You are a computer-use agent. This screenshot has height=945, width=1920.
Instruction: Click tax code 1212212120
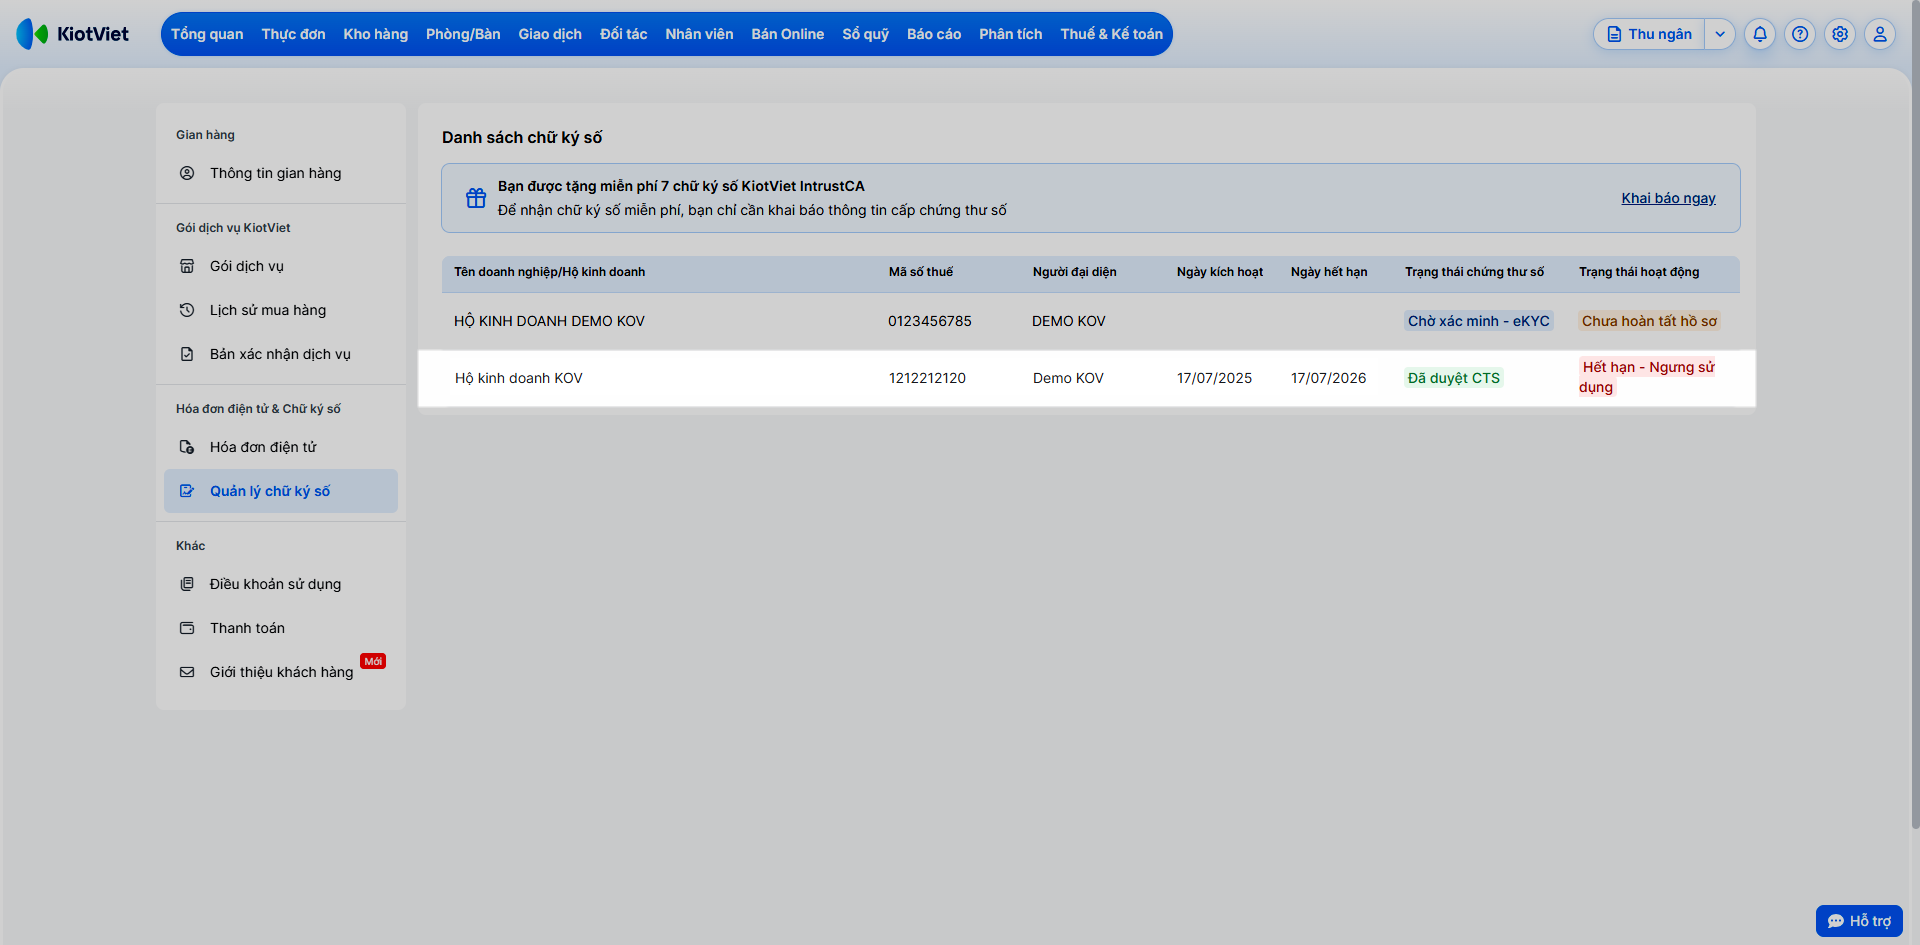click(927, 378)
